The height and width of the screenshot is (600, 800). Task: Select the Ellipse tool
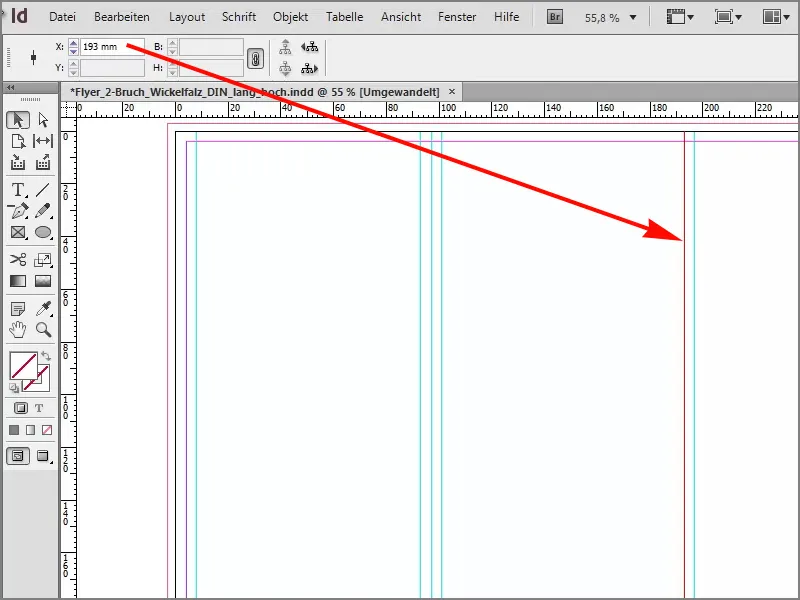click(43, 233)
